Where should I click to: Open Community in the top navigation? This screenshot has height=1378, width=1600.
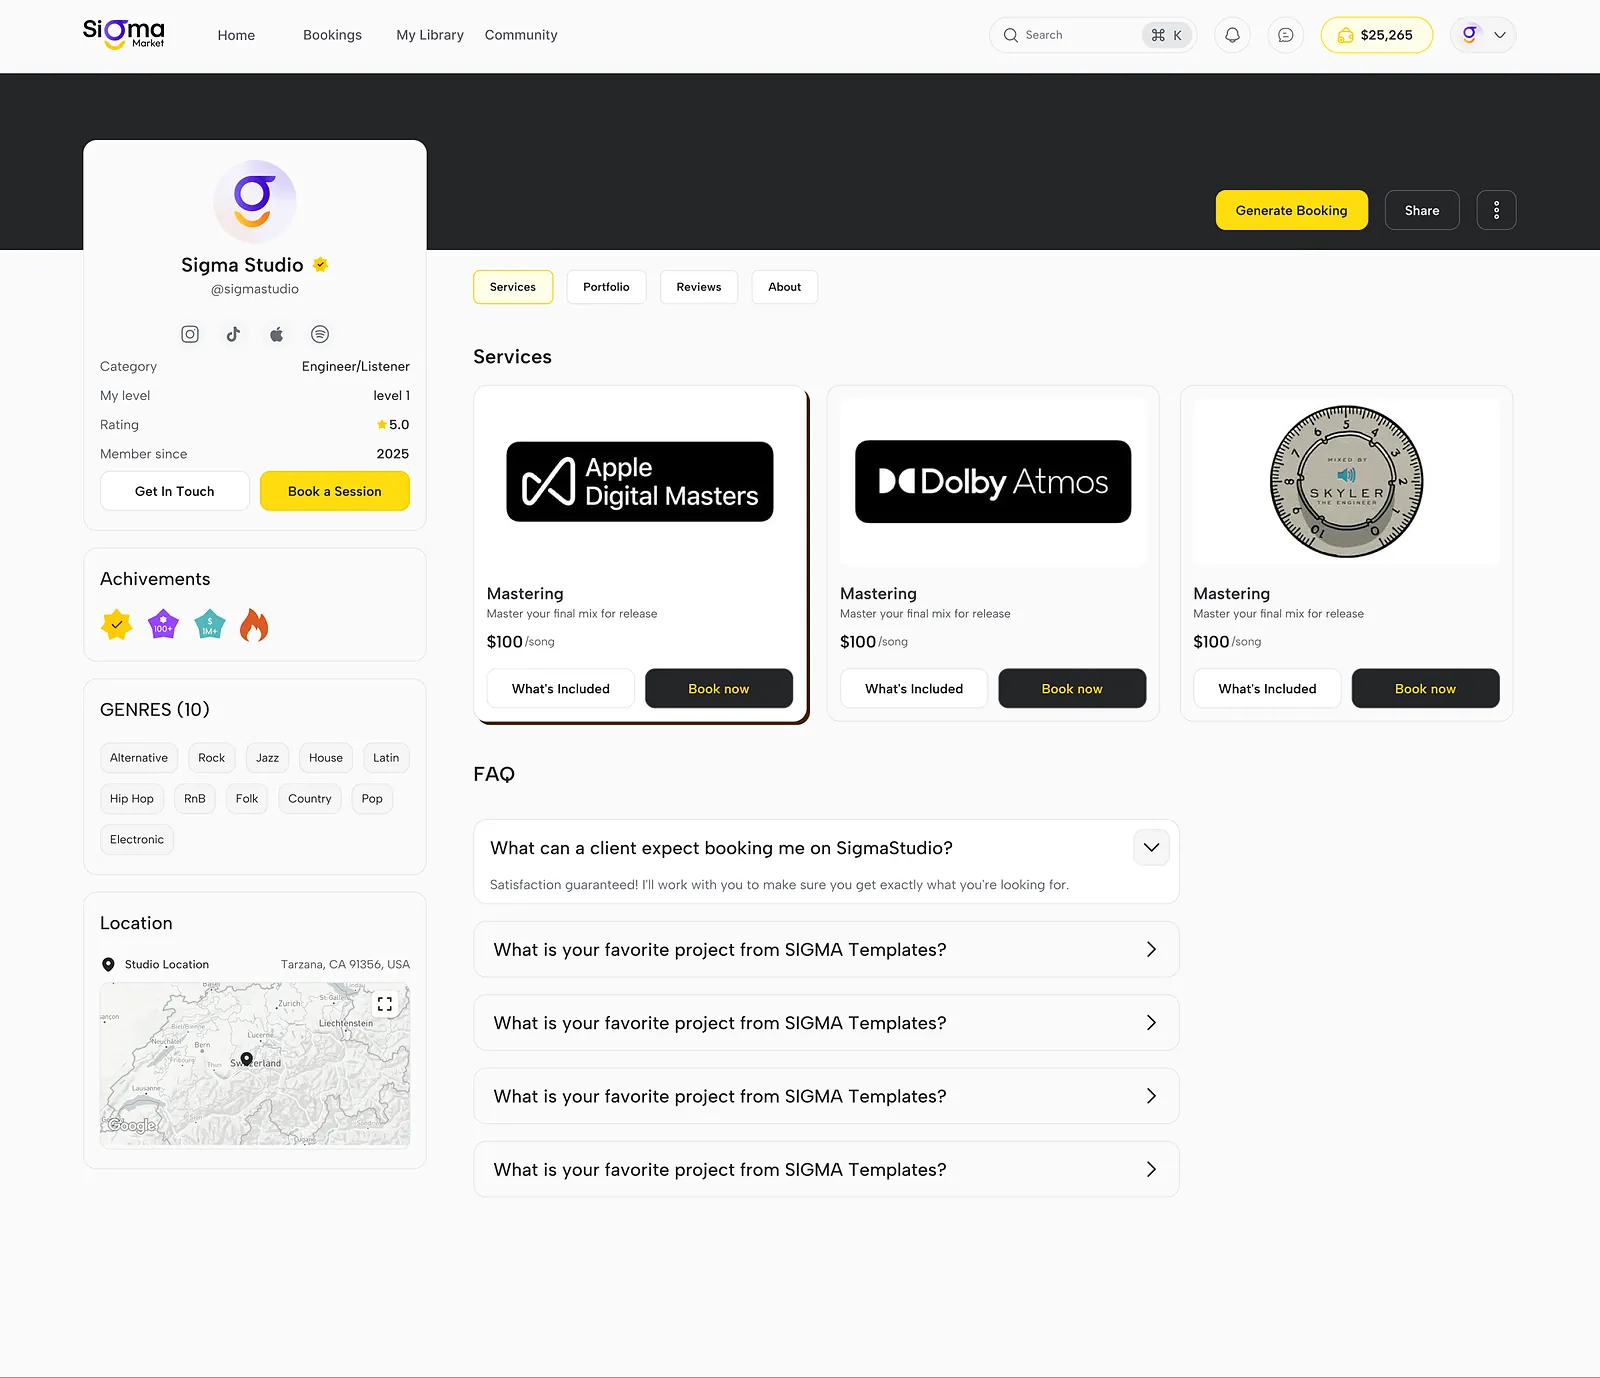coord(521,35)
